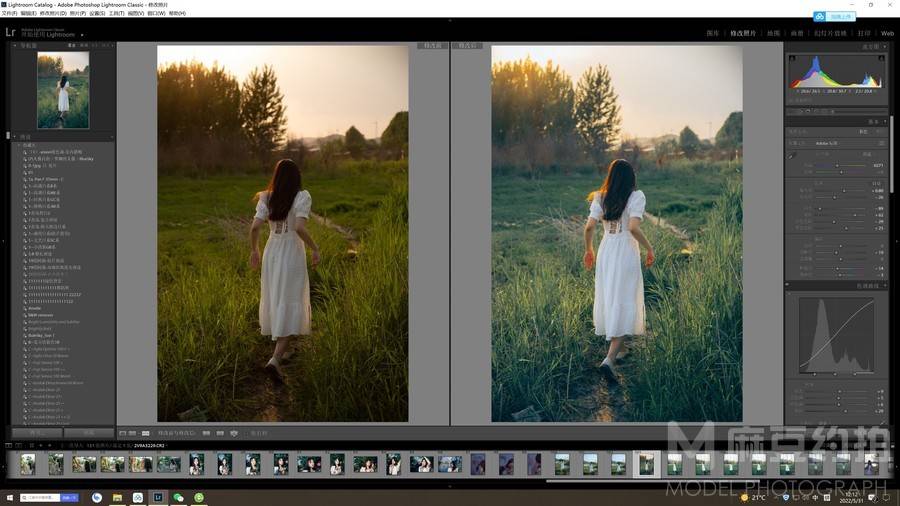Collapse the 导航器 Navigator panel

pyautogui.click(x=14, y=45)
